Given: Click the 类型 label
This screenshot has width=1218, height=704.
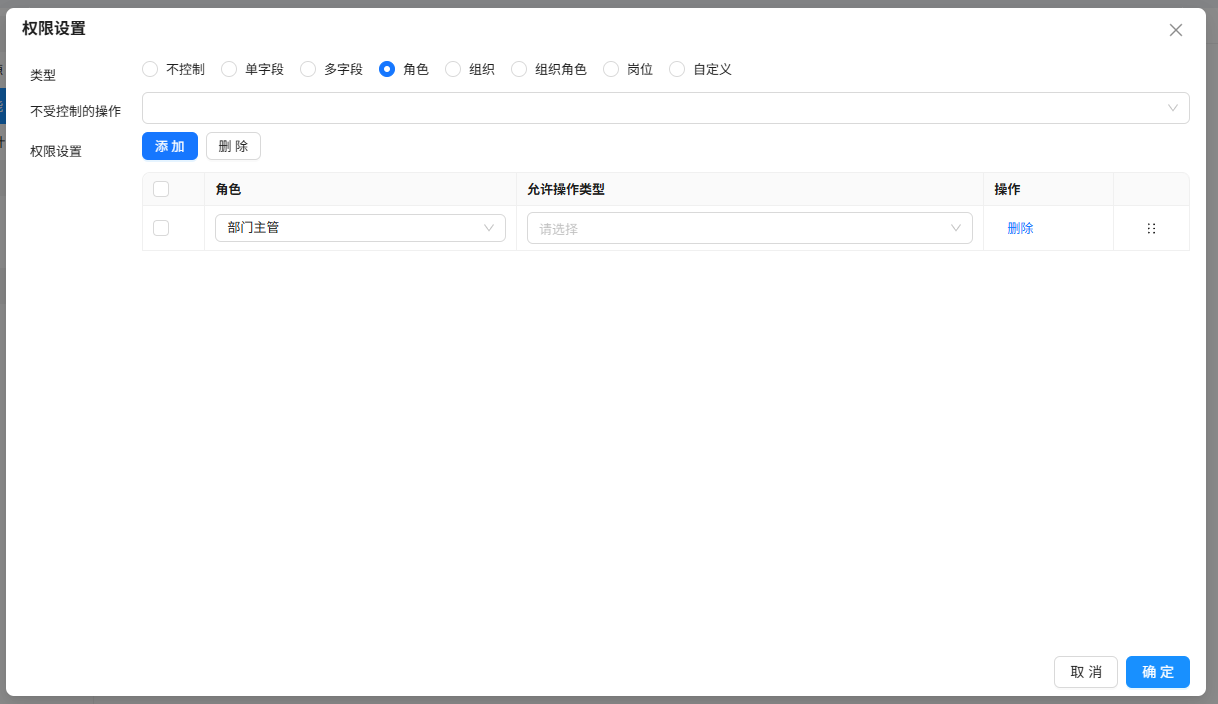Looking at the screenshot, I should (x=43, y=75).
